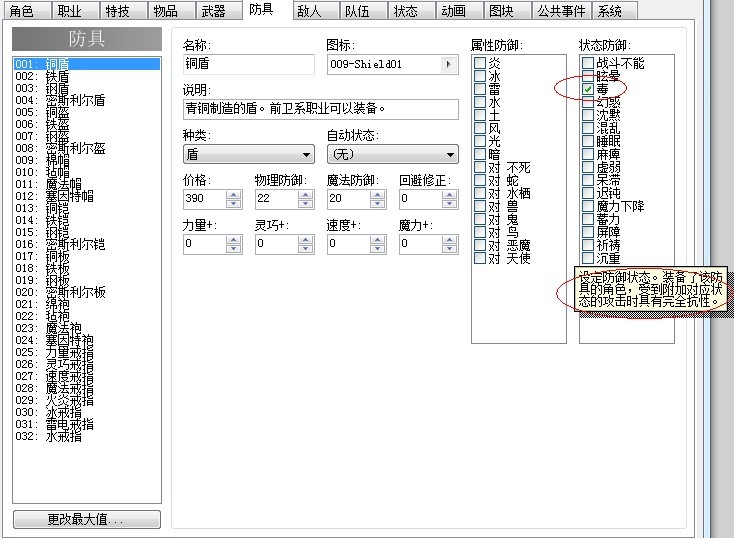The height and width of the screenshot is (538, 734).
Task: Select armor 025: 力量戒指 in list
Action: (x=87, y=352)
